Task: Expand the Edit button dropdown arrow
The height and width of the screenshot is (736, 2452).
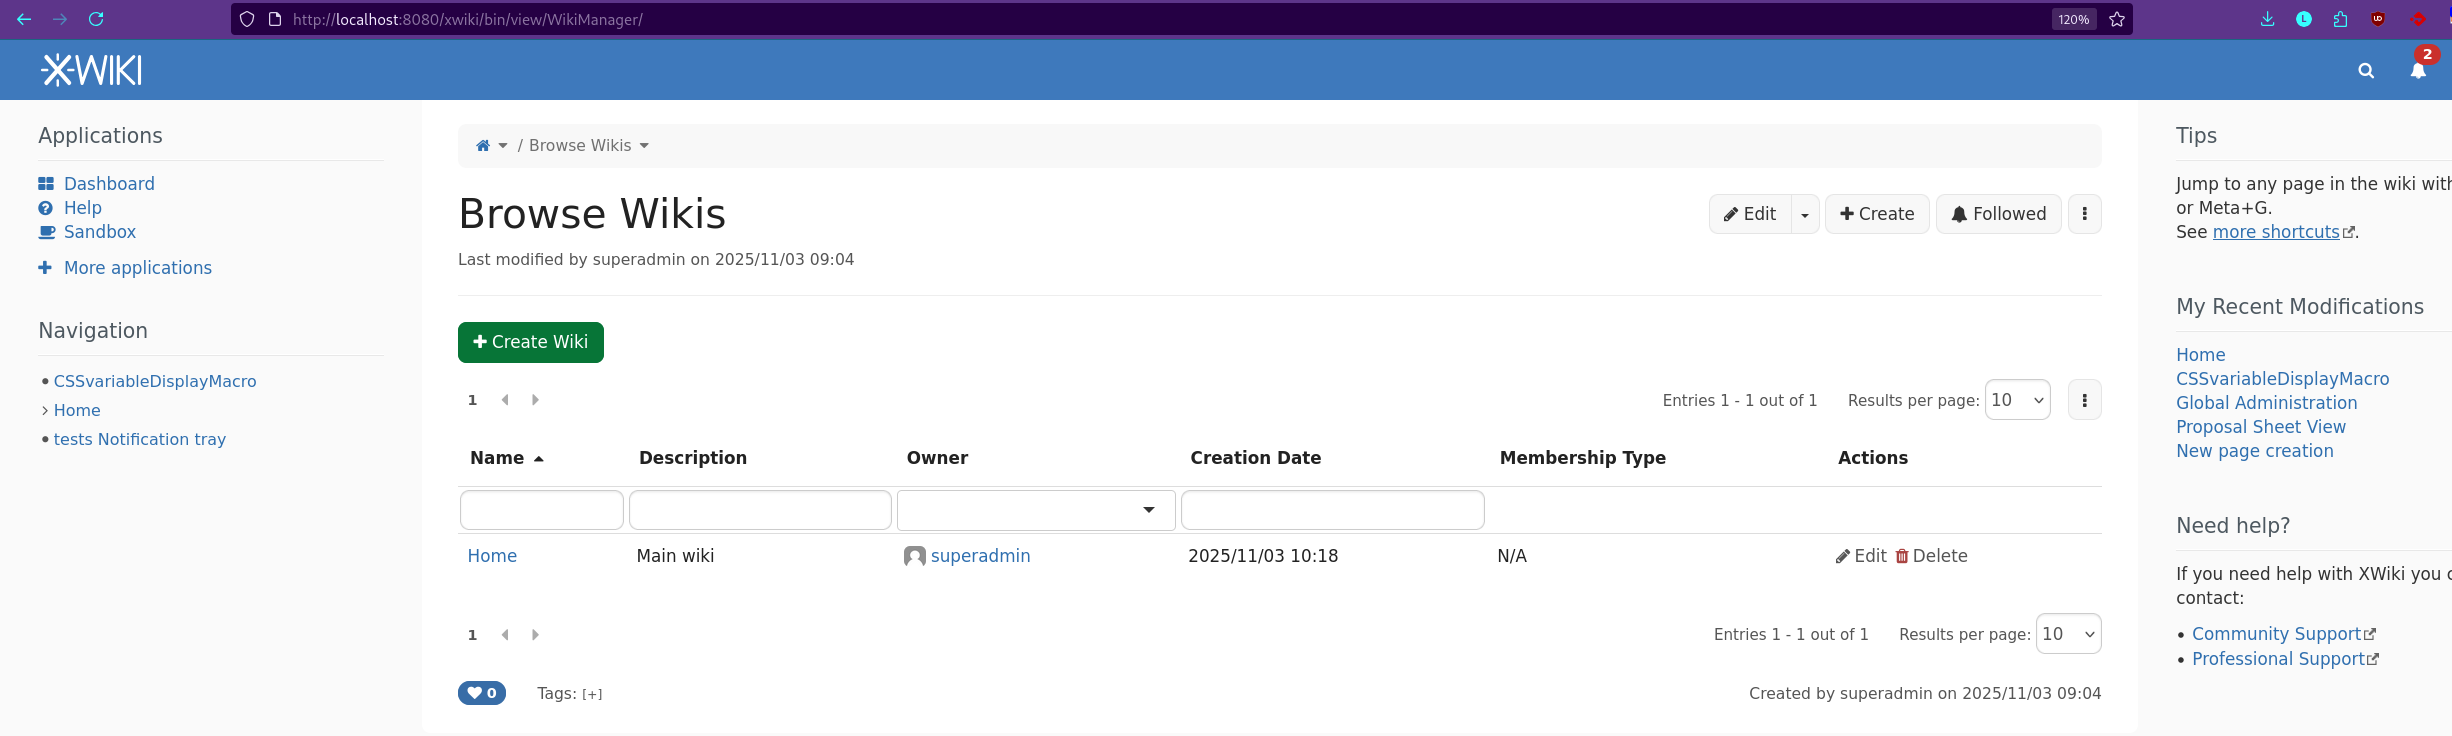Action: [1805, 215]
